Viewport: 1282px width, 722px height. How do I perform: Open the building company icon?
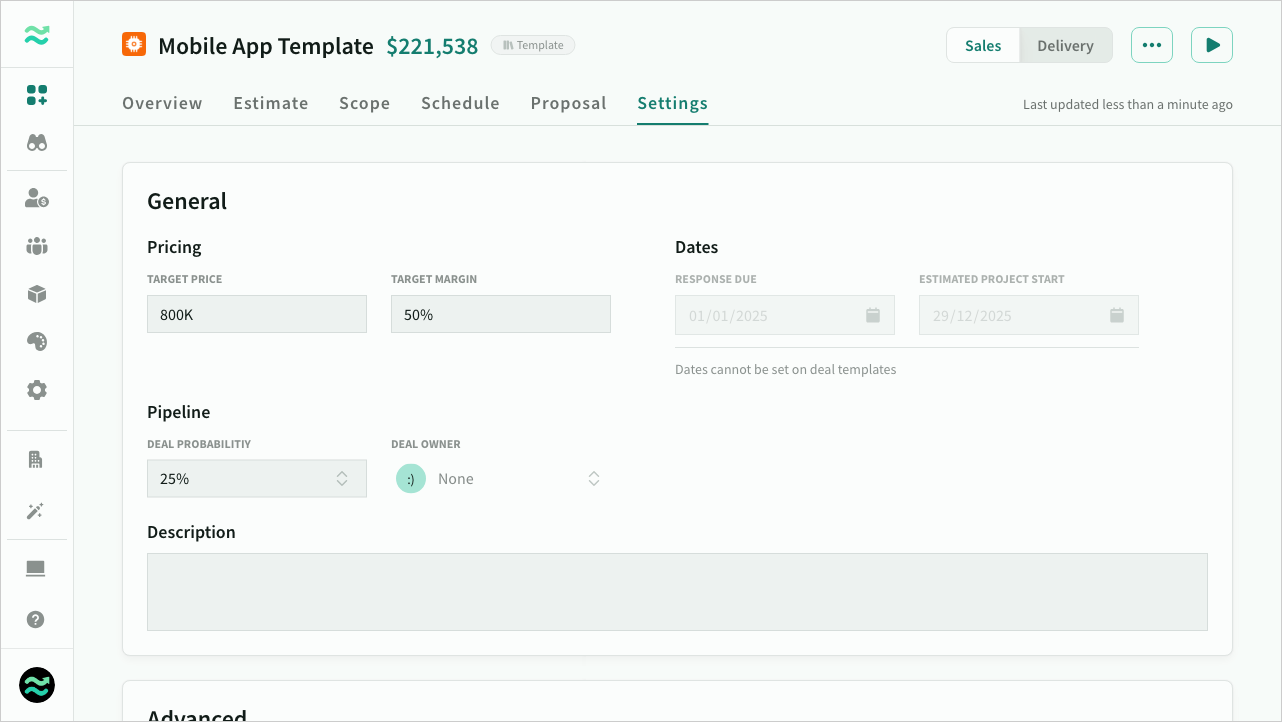pos(36,460)
